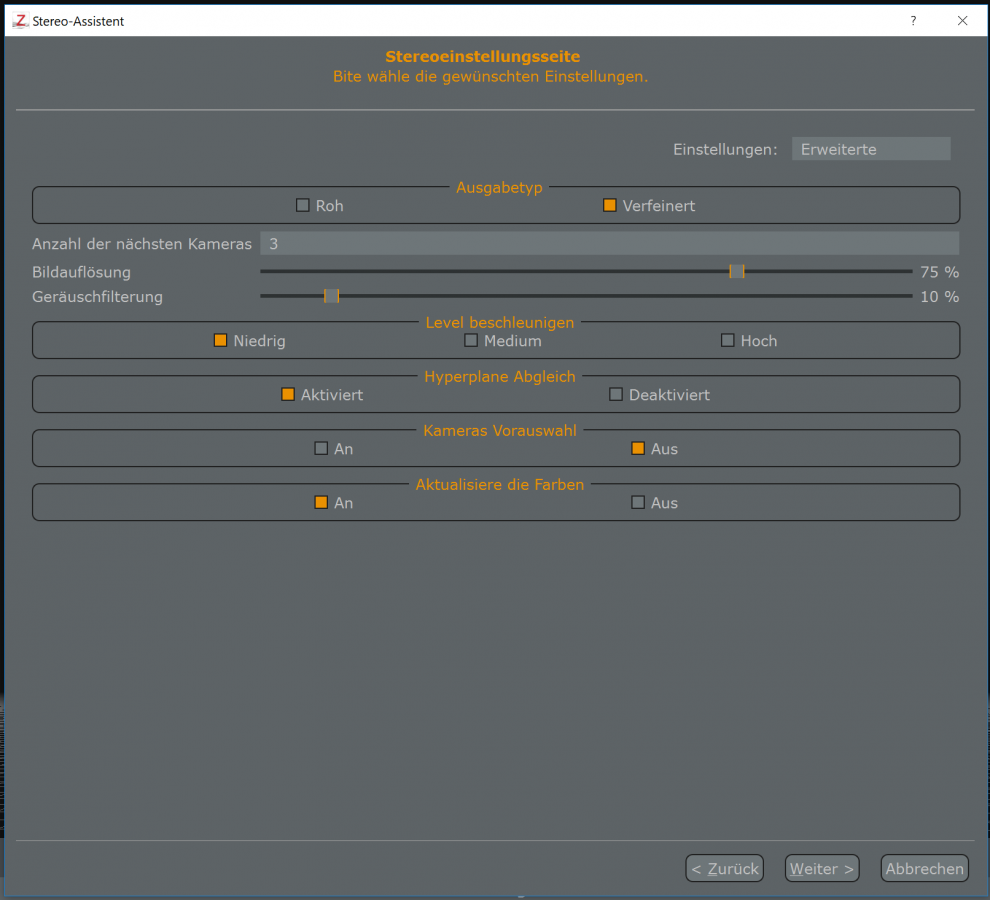The height and width of the screenshot is (900, 990).
Task: Turn Kameras Vorauswahl to An
Action: point(321,449)
